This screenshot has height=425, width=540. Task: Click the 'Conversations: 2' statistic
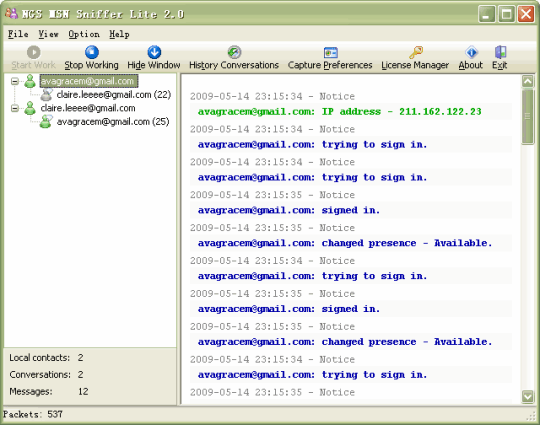click(46, 375)
